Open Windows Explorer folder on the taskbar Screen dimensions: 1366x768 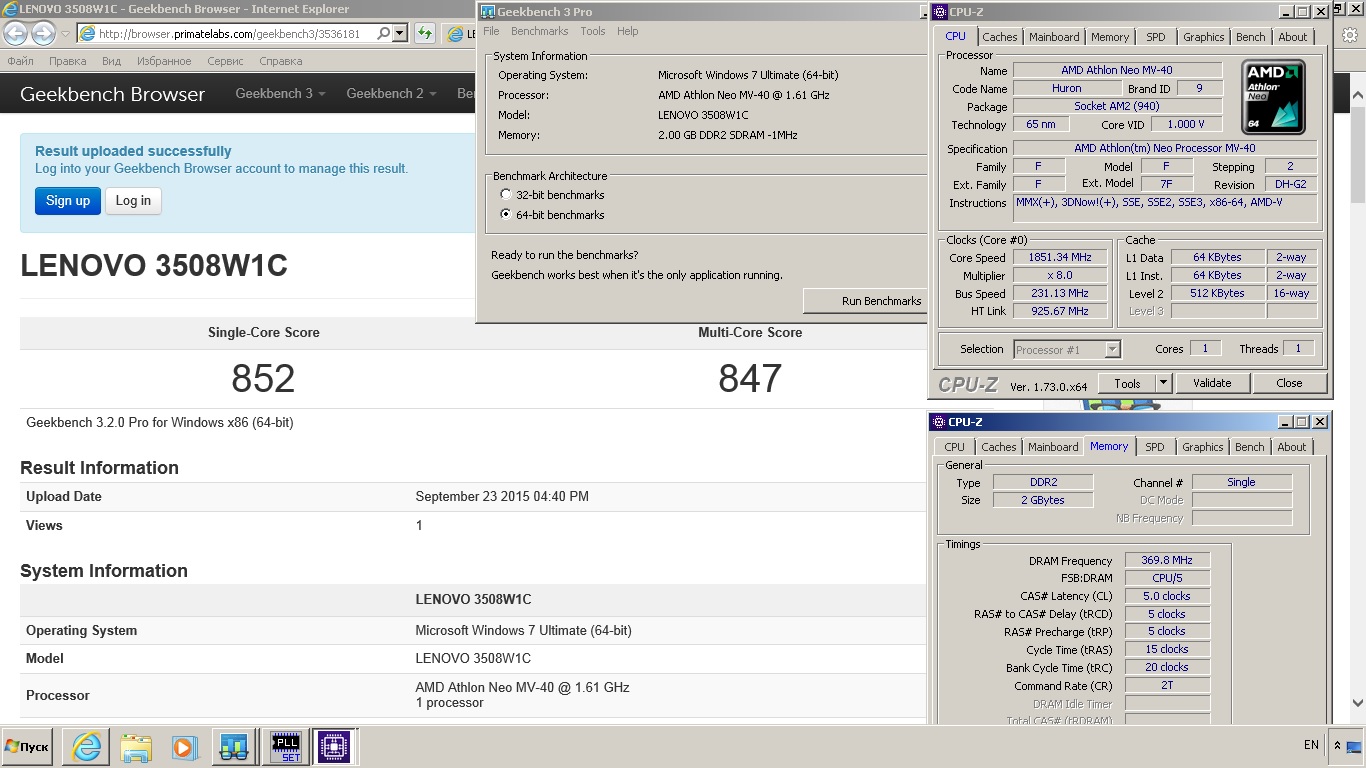[136, 747]
